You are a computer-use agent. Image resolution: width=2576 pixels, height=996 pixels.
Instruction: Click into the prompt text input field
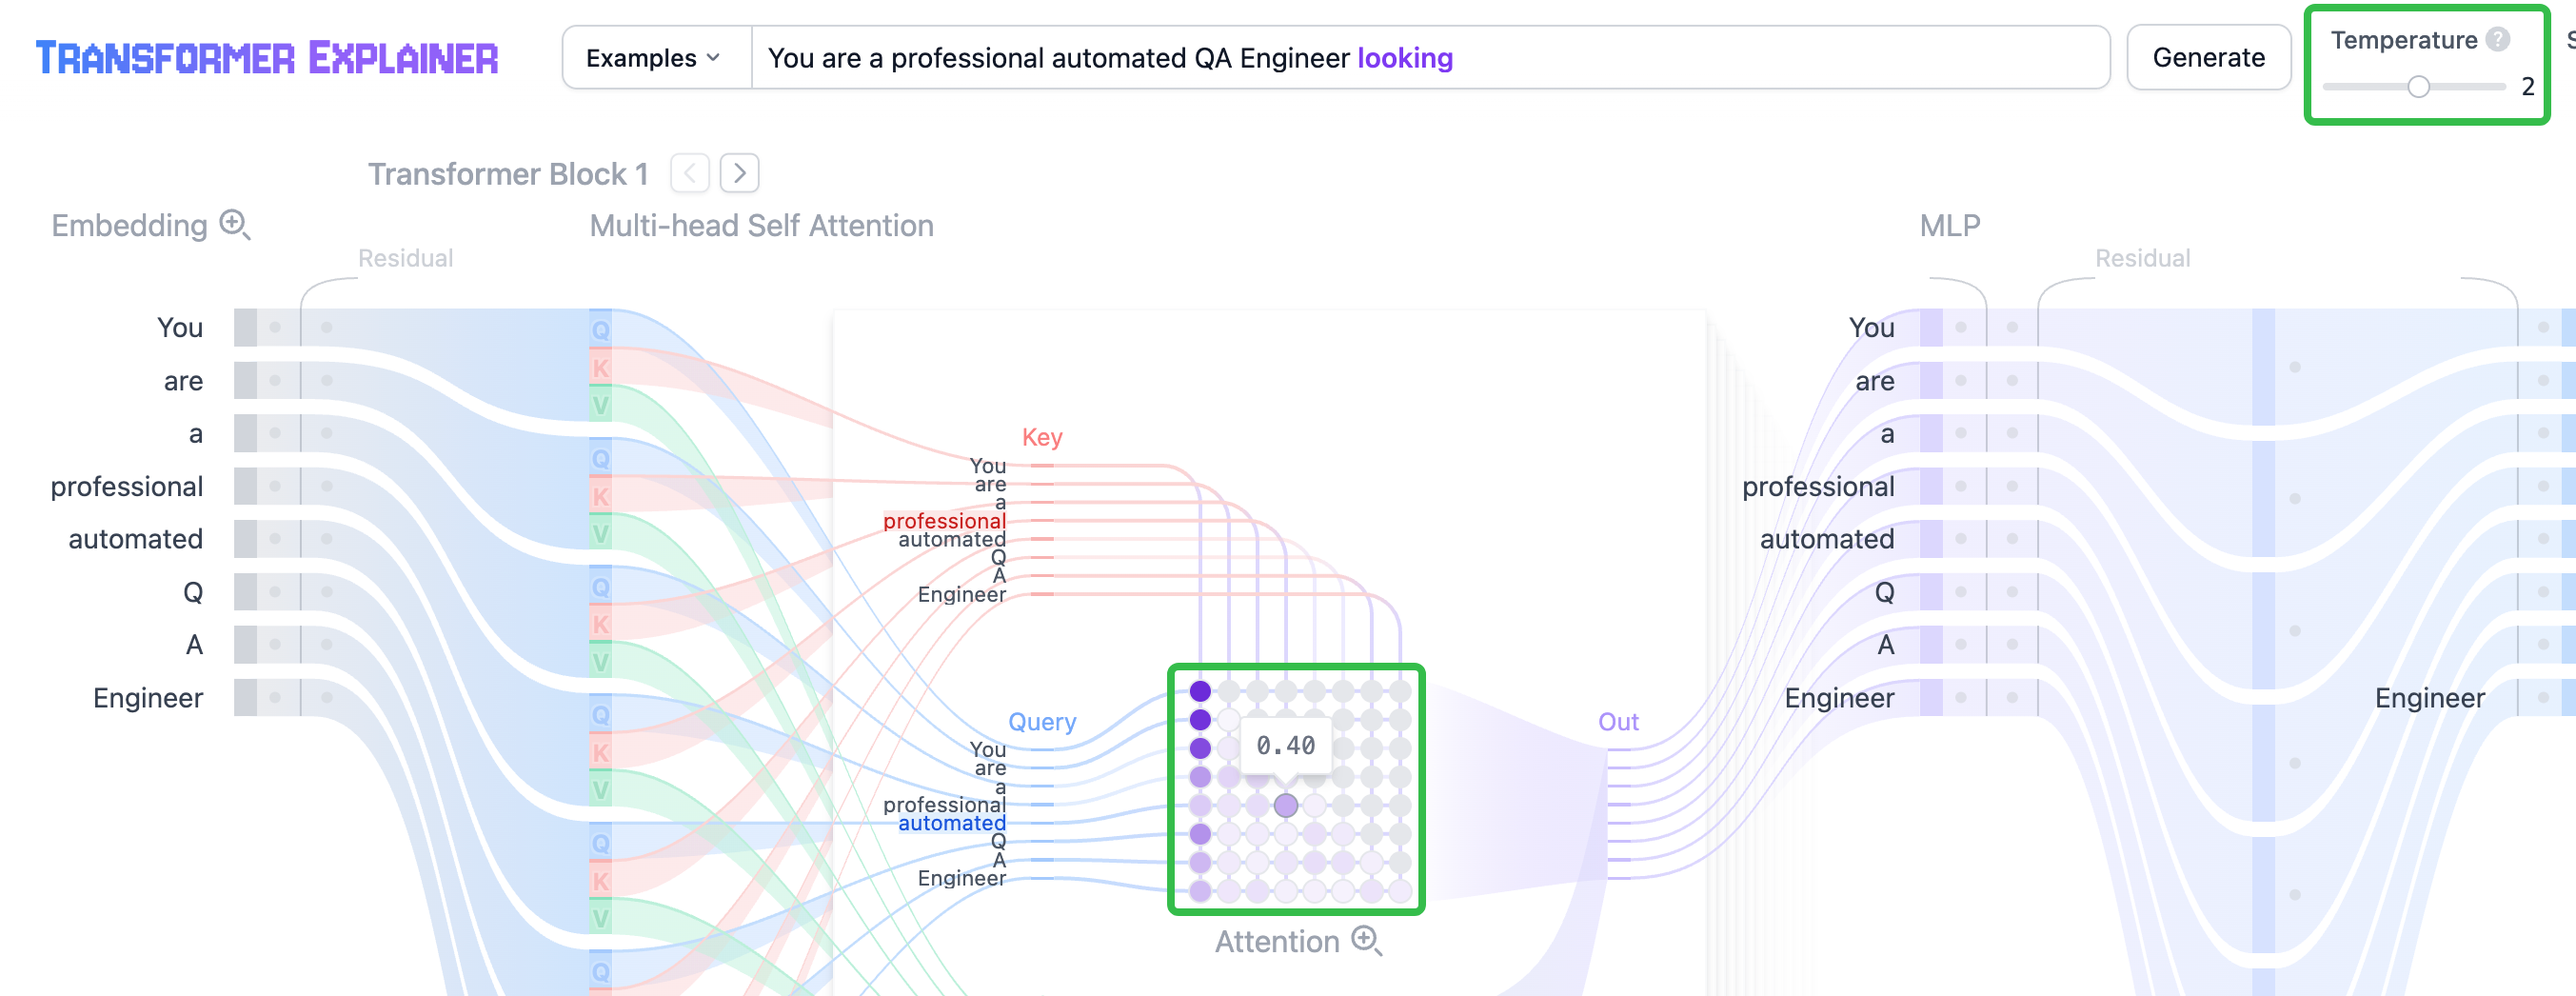[1700, 58]
